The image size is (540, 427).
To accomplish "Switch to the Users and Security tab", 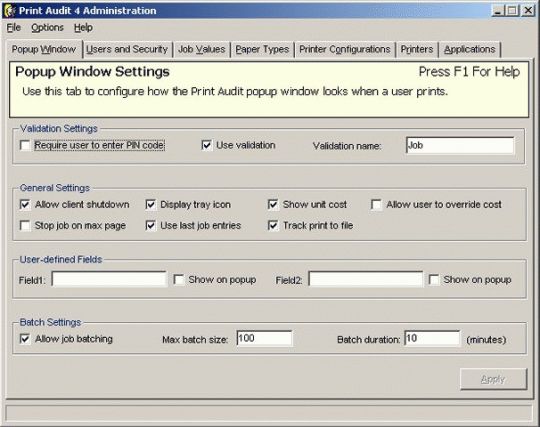I will point(127,49).
